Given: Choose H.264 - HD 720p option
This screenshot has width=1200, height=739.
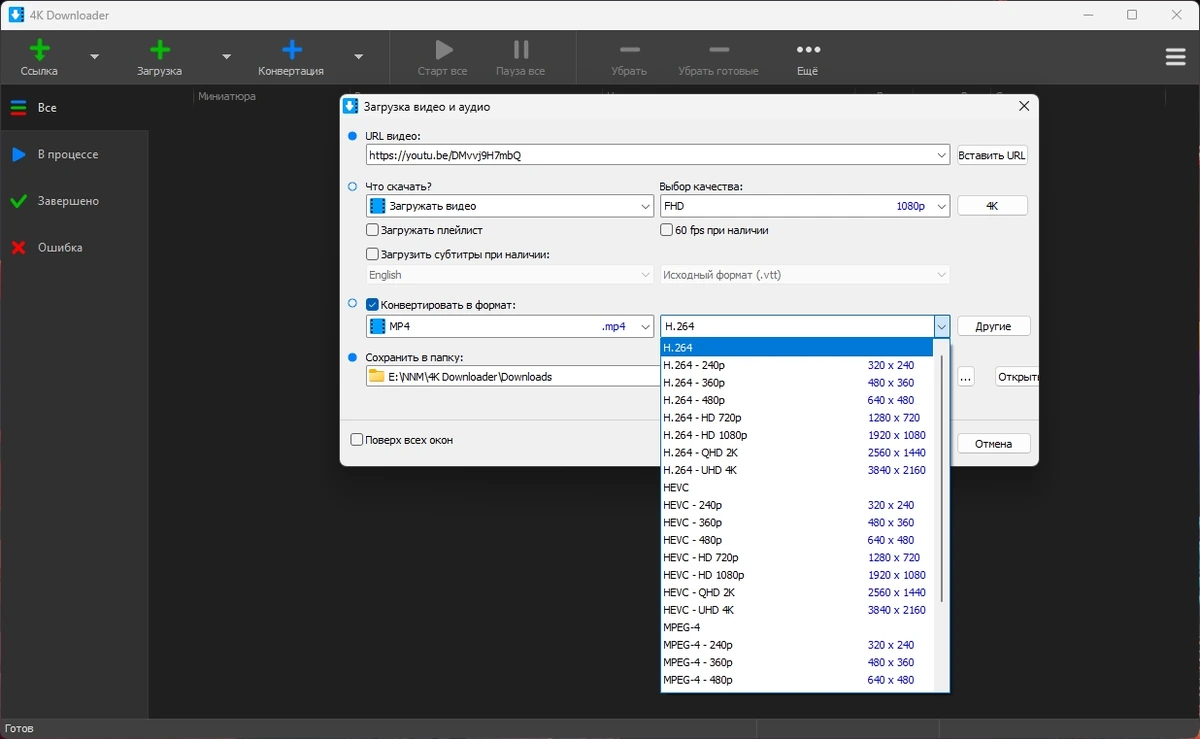Looking at the screenshot, I should [797, 417].
